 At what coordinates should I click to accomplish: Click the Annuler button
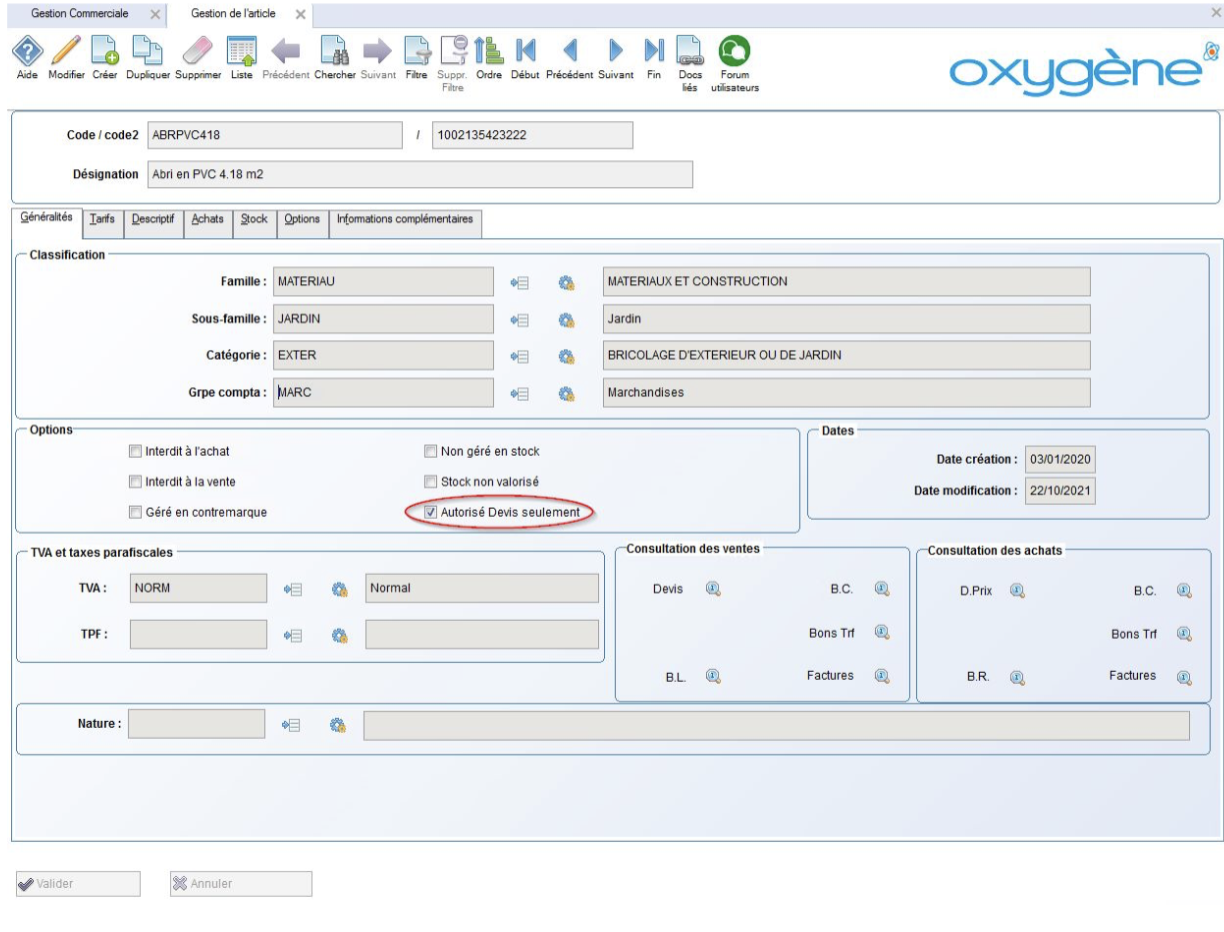point(241,883)
